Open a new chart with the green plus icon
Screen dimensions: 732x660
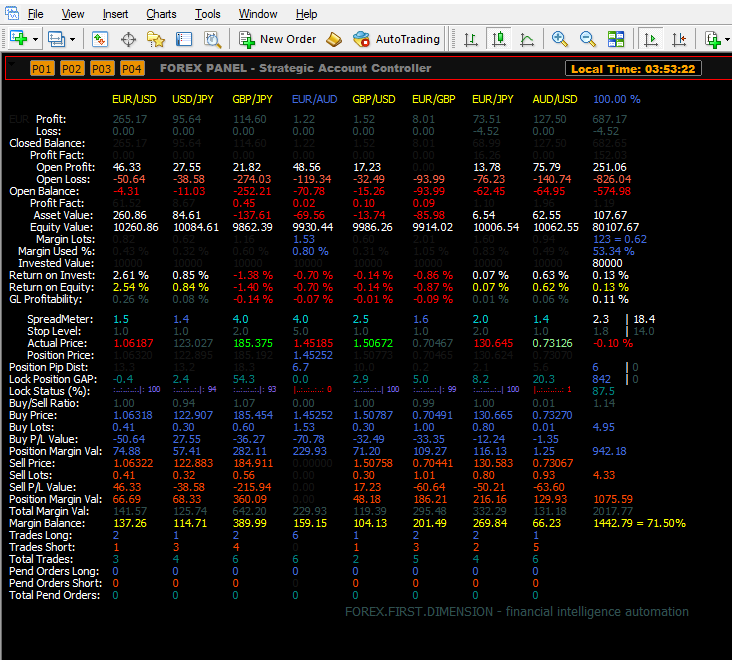tap(19, 39)
